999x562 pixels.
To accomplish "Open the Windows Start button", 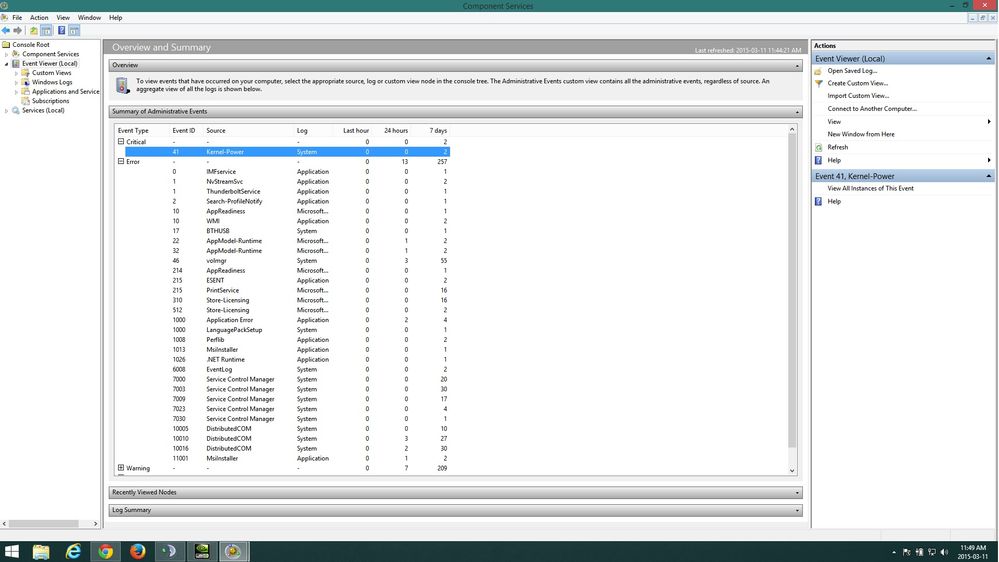I will [x=11, y=551].
